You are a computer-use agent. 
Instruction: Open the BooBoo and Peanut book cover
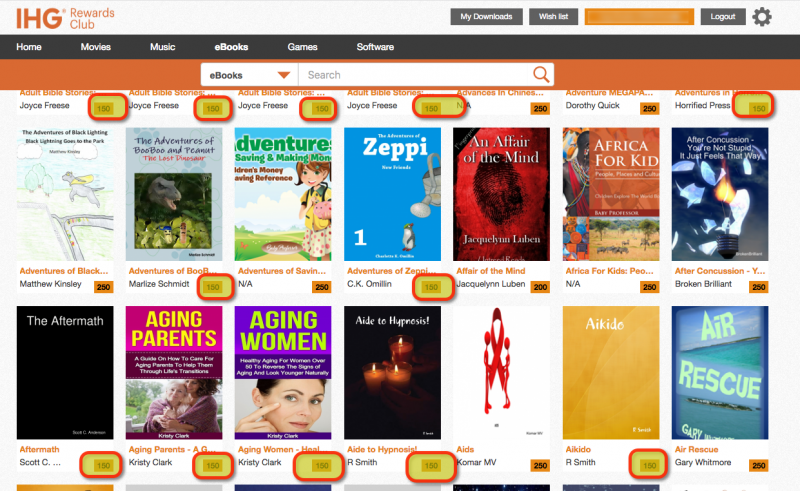[x=174, y=194]
